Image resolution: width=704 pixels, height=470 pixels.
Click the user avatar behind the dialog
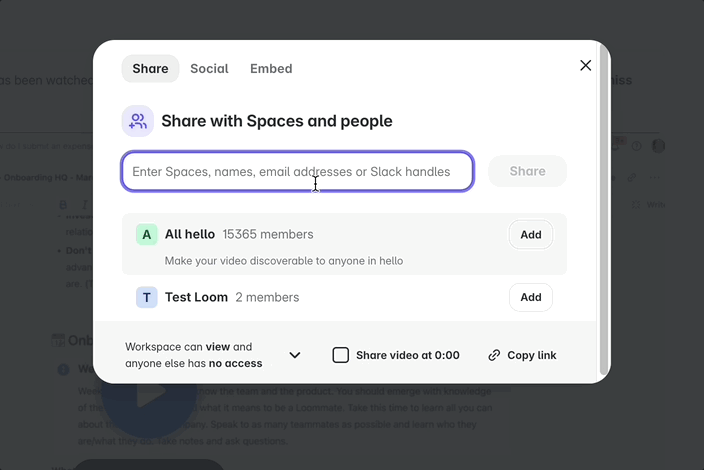click(658, 146)
